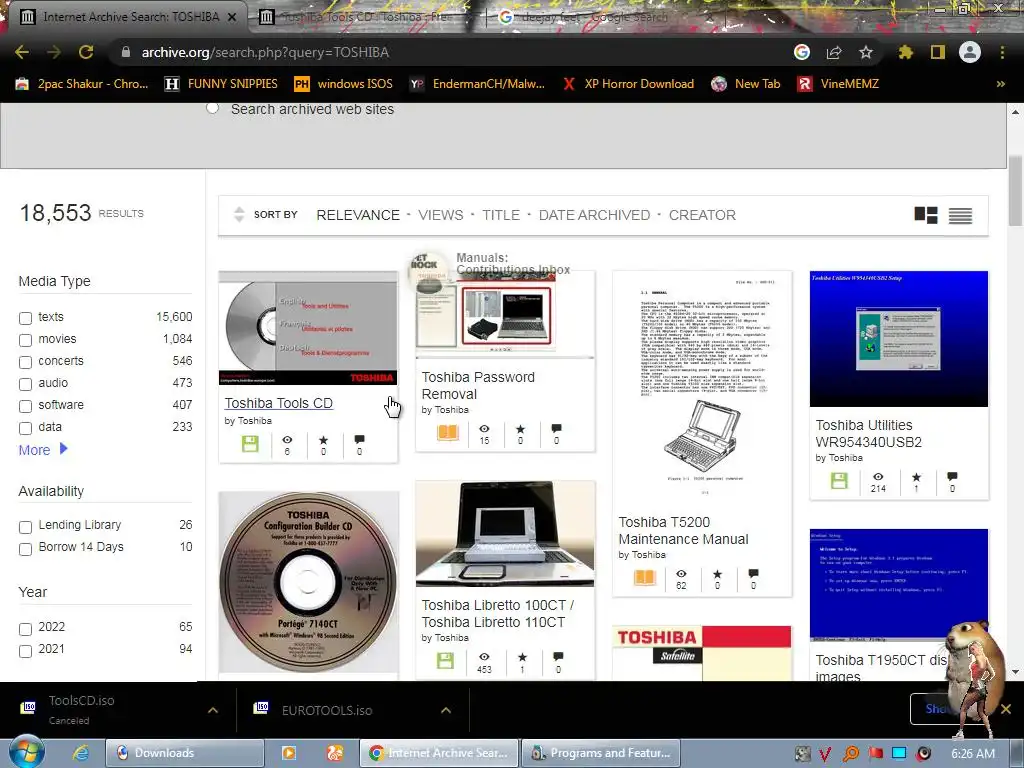
Task: Switch to tile grid view
Action: click(x=926, y=215)
